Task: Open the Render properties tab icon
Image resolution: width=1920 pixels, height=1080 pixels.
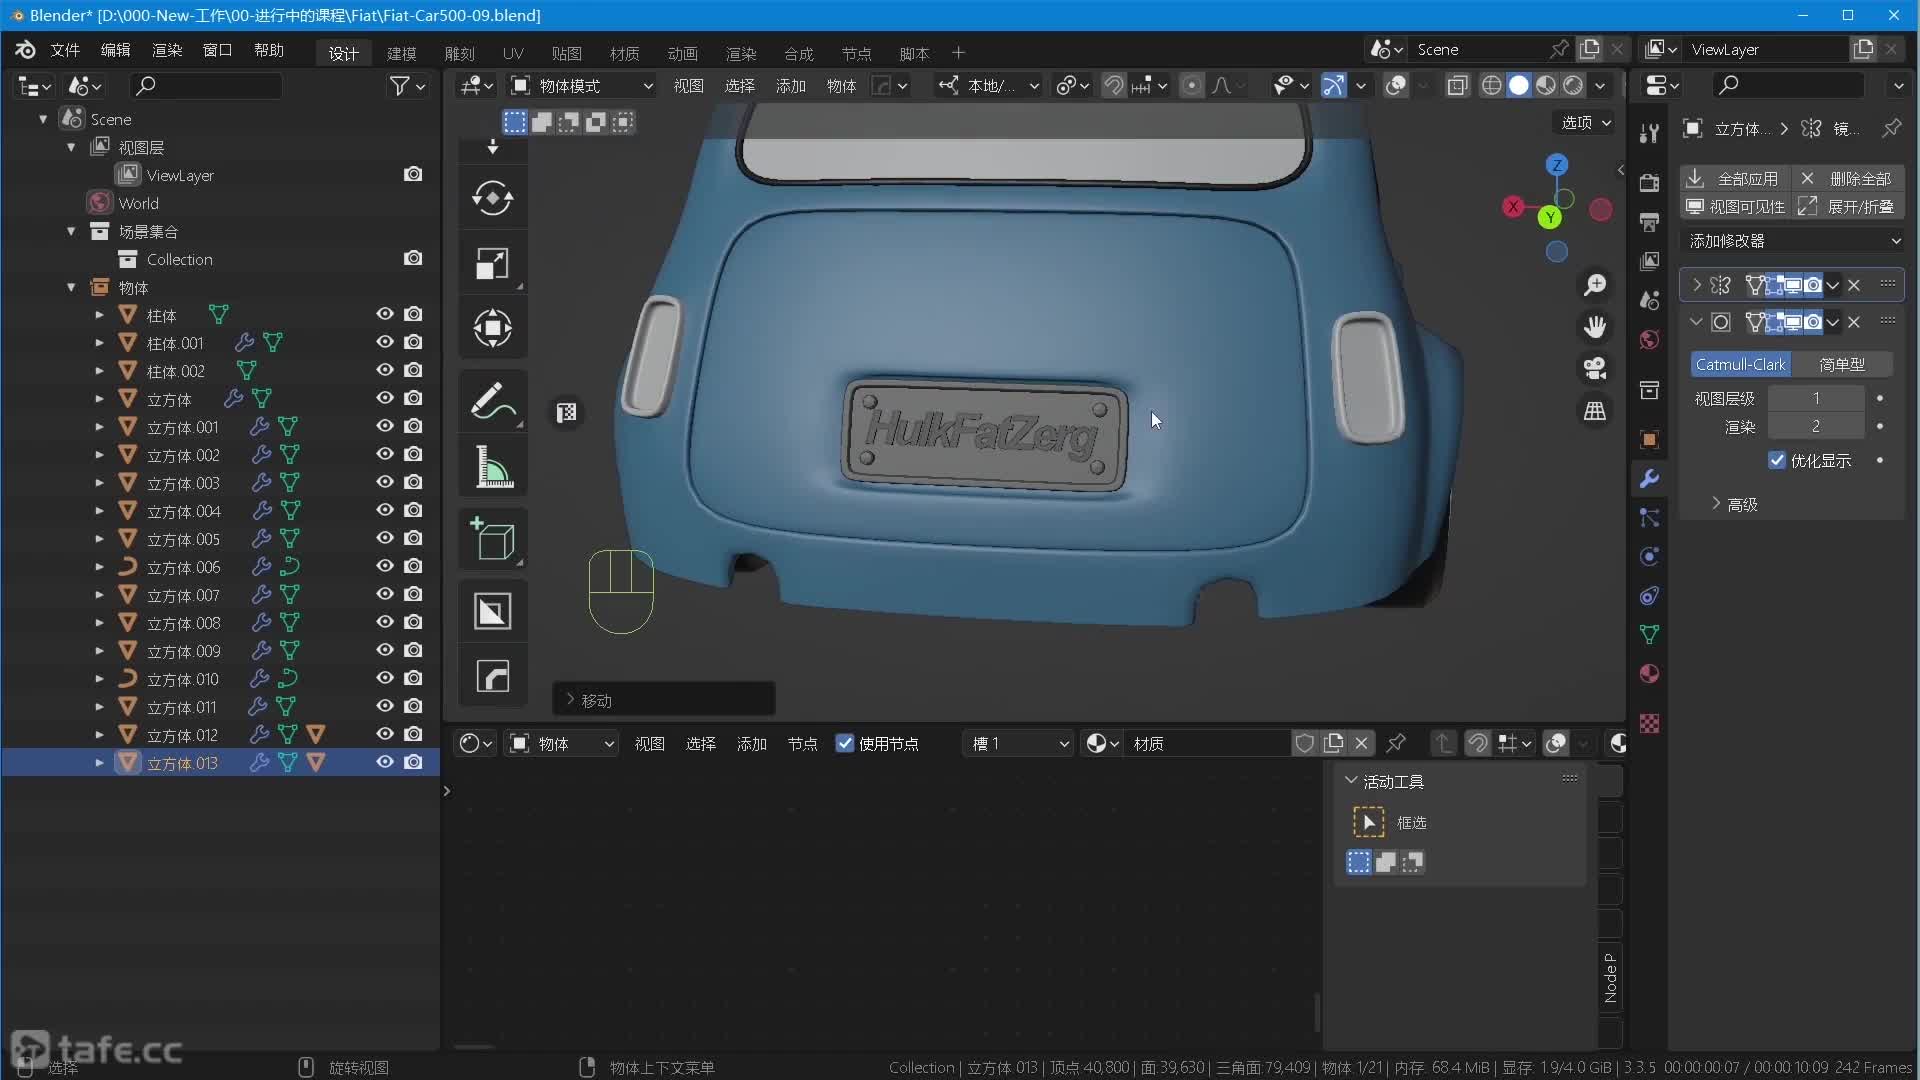Action: click(1650, 183)
